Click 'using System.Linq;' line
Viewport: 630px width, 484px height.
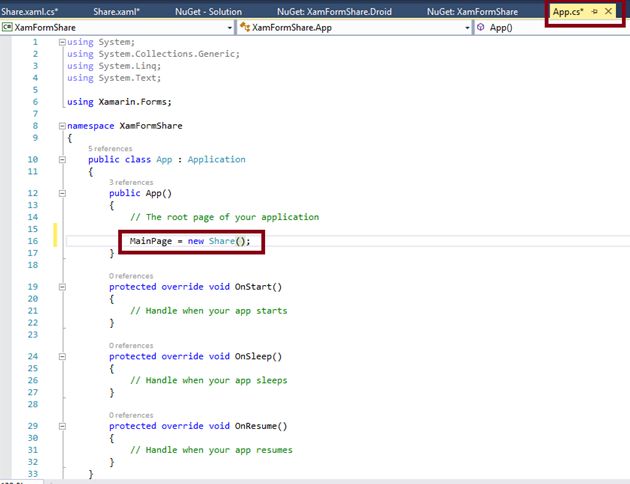[x=114, y=66]
